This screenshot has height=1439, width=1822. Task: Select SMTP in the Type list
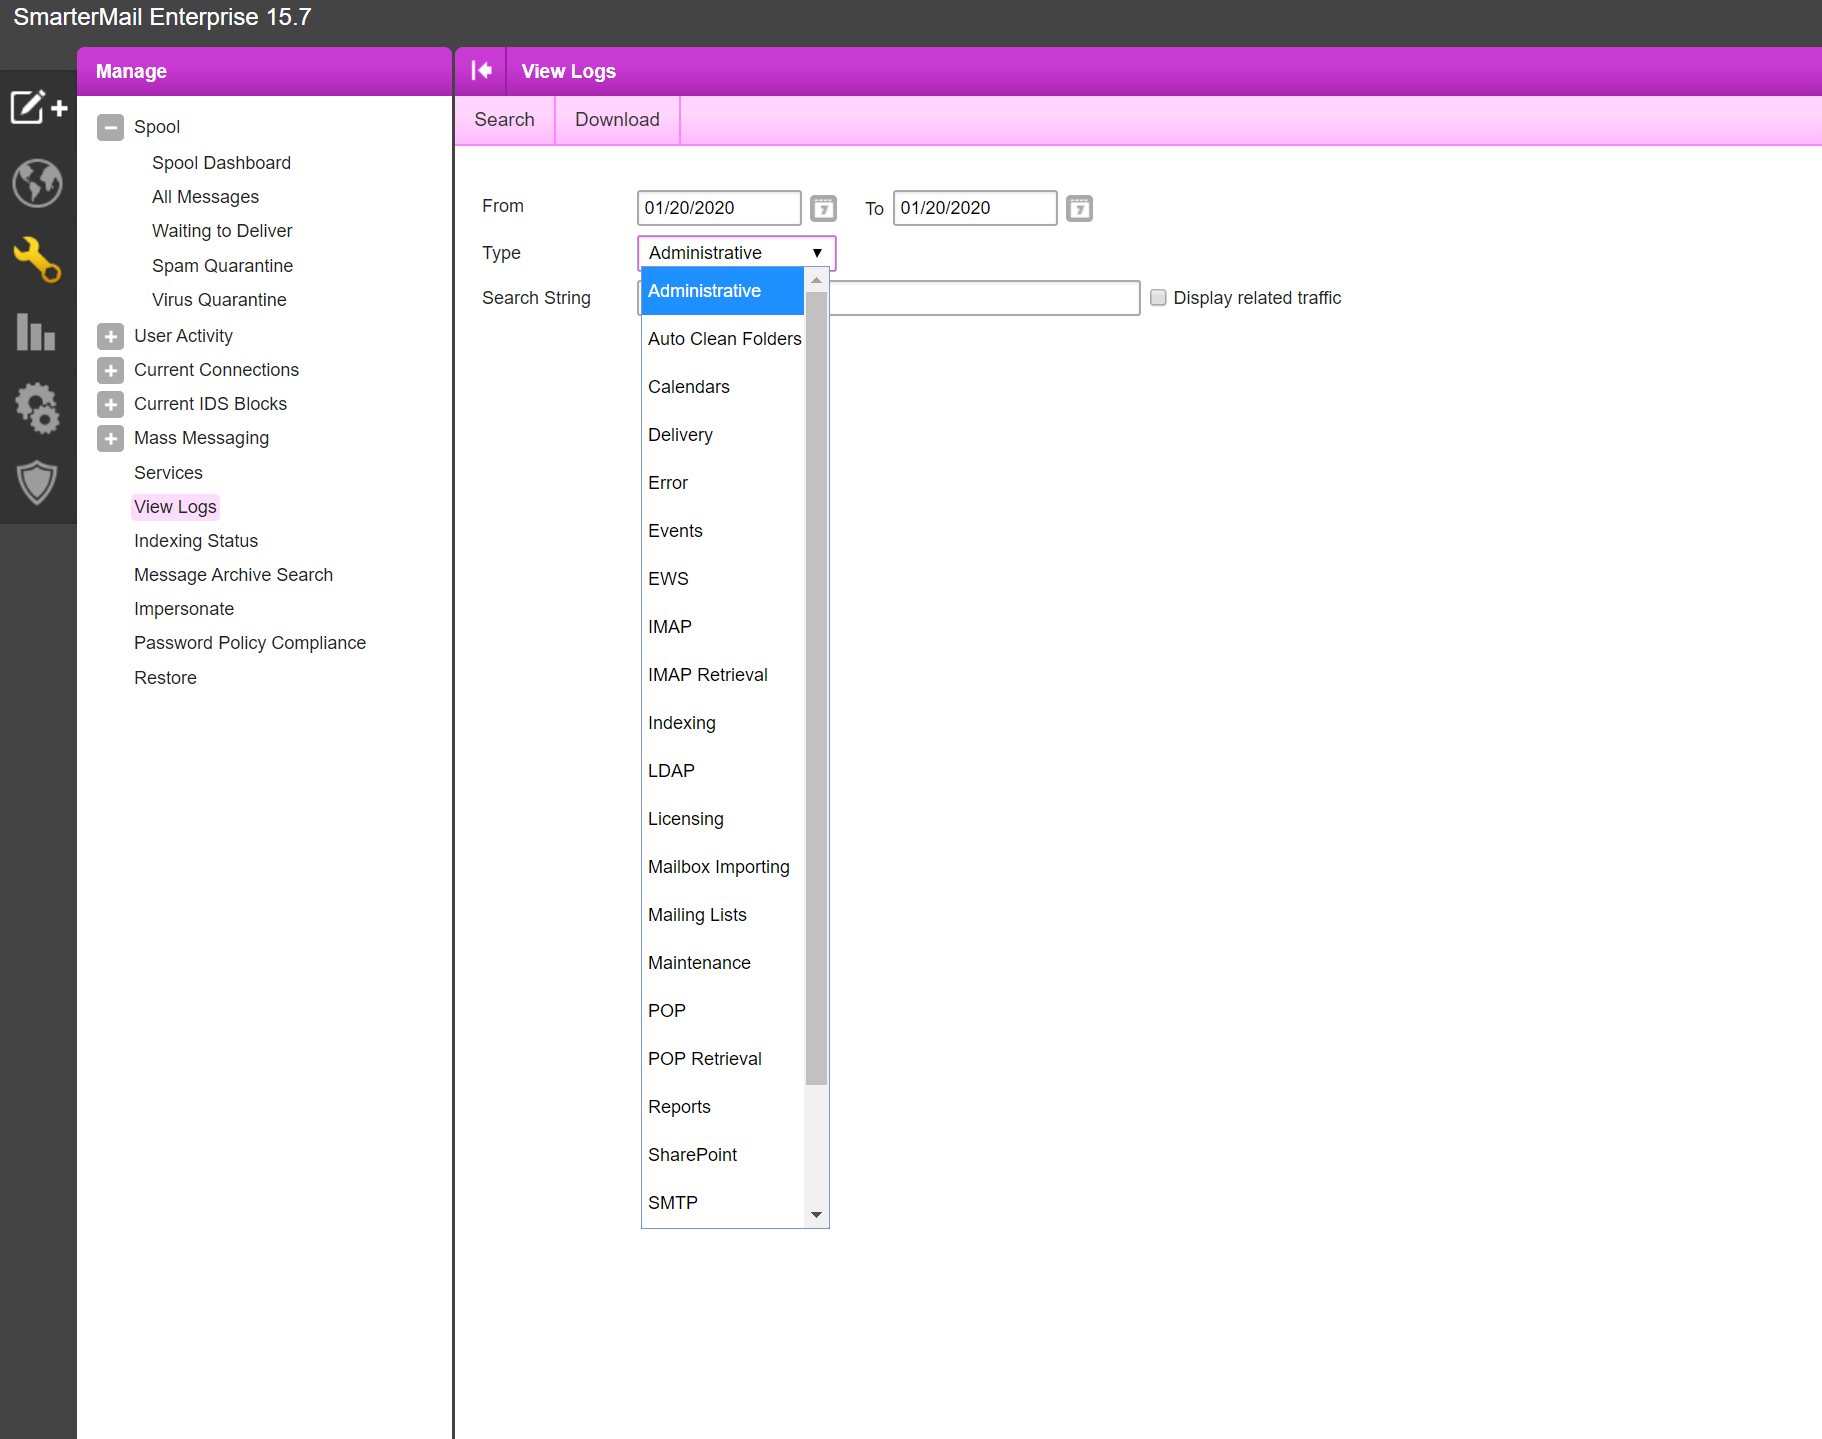pyautogui.click(x=672, y=1203)
